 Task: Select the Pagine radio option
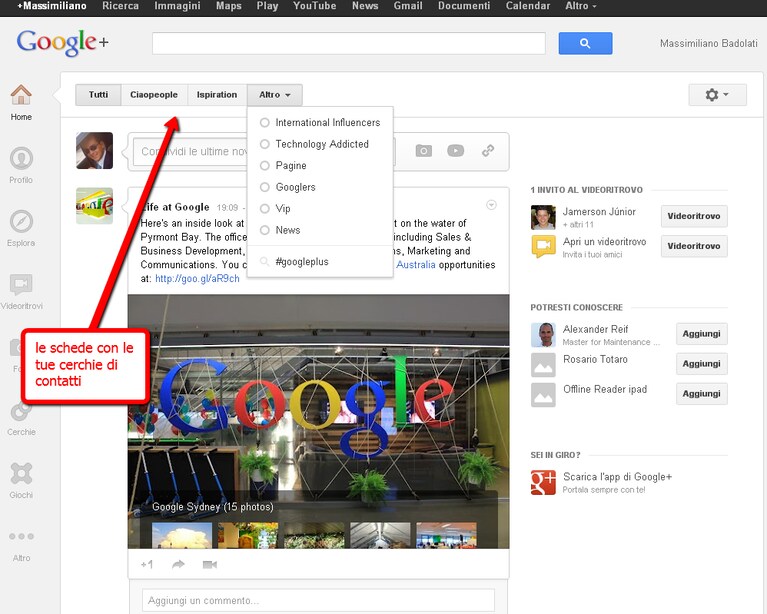265,165
